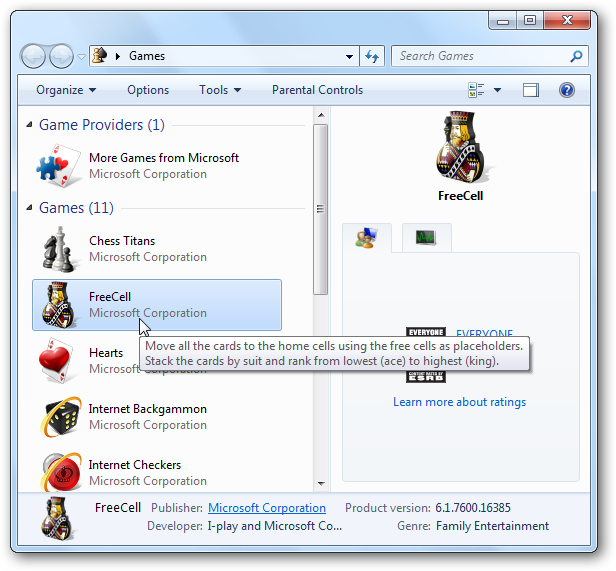Select the Hearts title text
This screenshot has height=571, width=616.
click(106, 353)
